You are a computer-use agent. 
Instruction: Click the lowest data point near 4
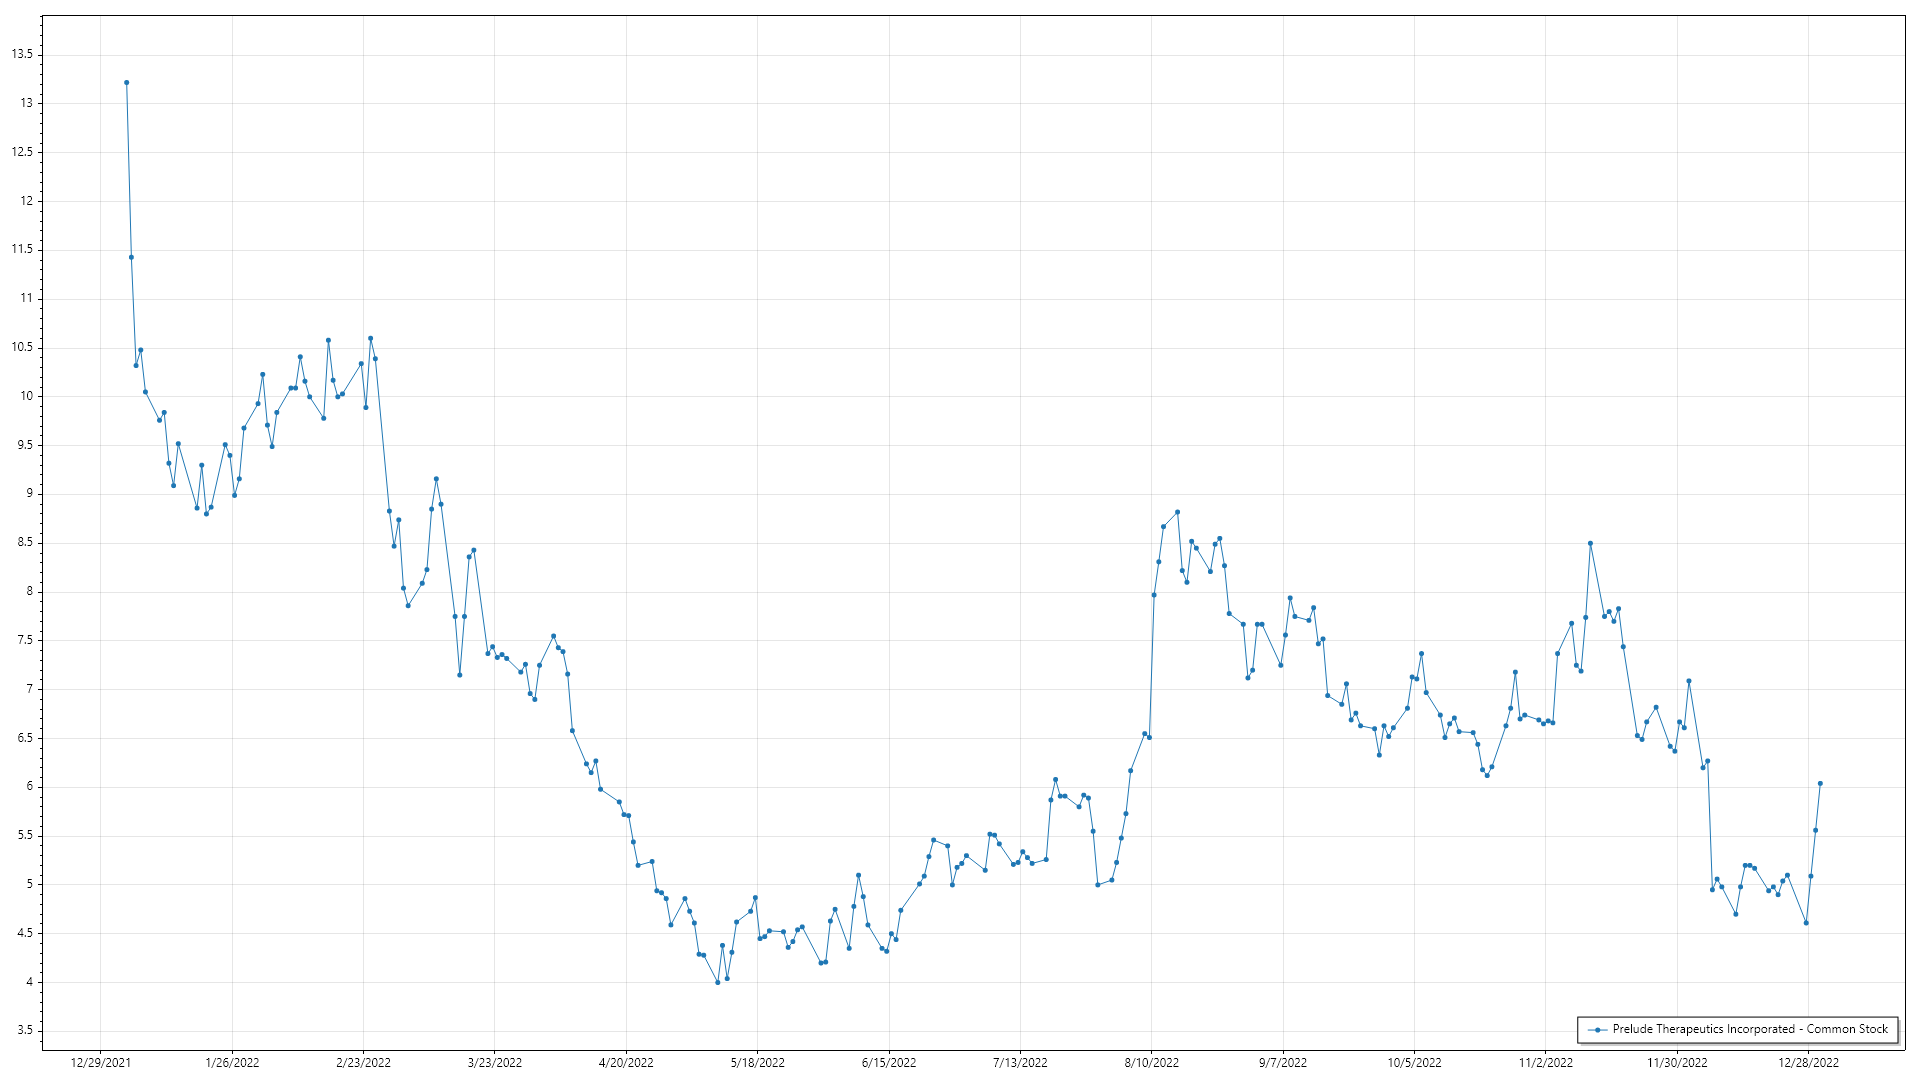click(x=717, y=982)
